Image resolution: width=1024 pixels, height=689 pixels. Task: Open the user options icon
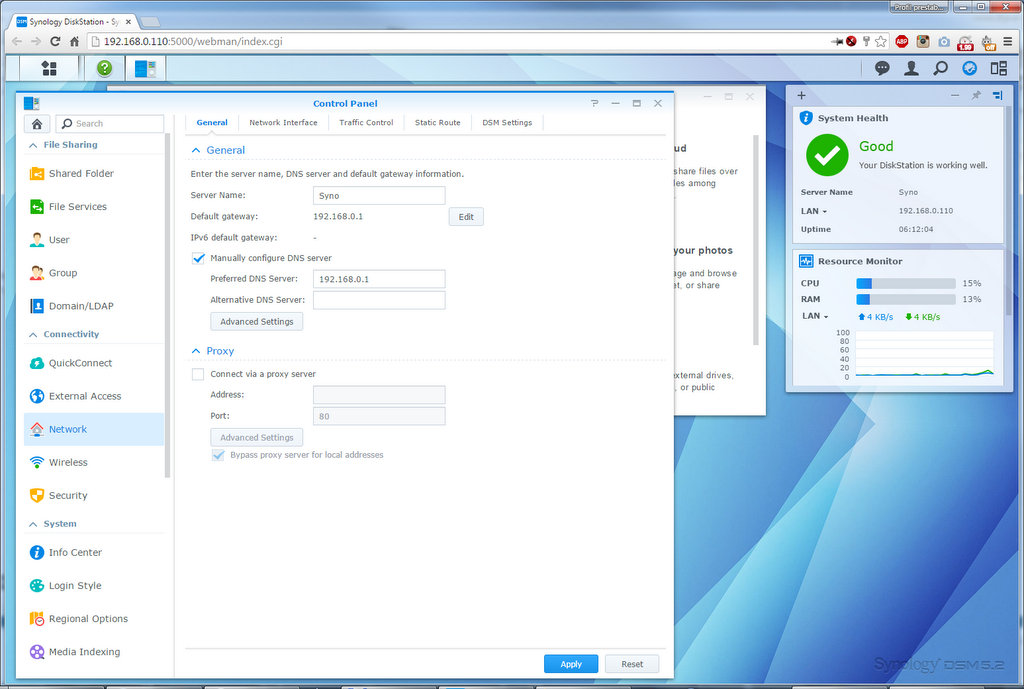click(x=911, y=68)
